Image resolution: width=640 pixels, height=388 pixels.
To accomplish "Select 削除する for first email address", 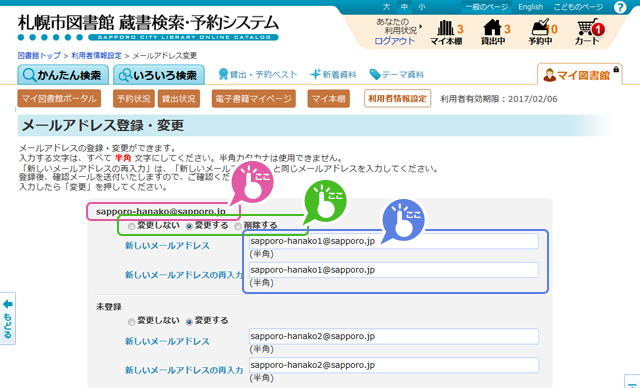I will [238, 226].
